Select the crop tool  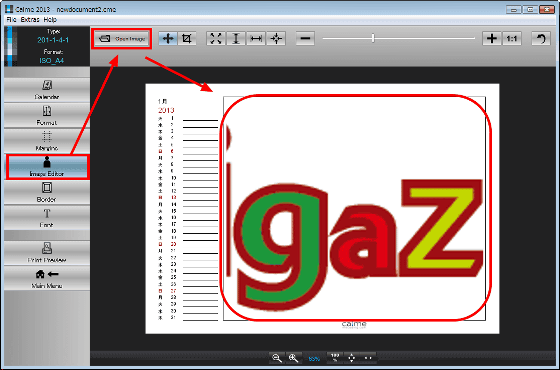coord(186,38)
